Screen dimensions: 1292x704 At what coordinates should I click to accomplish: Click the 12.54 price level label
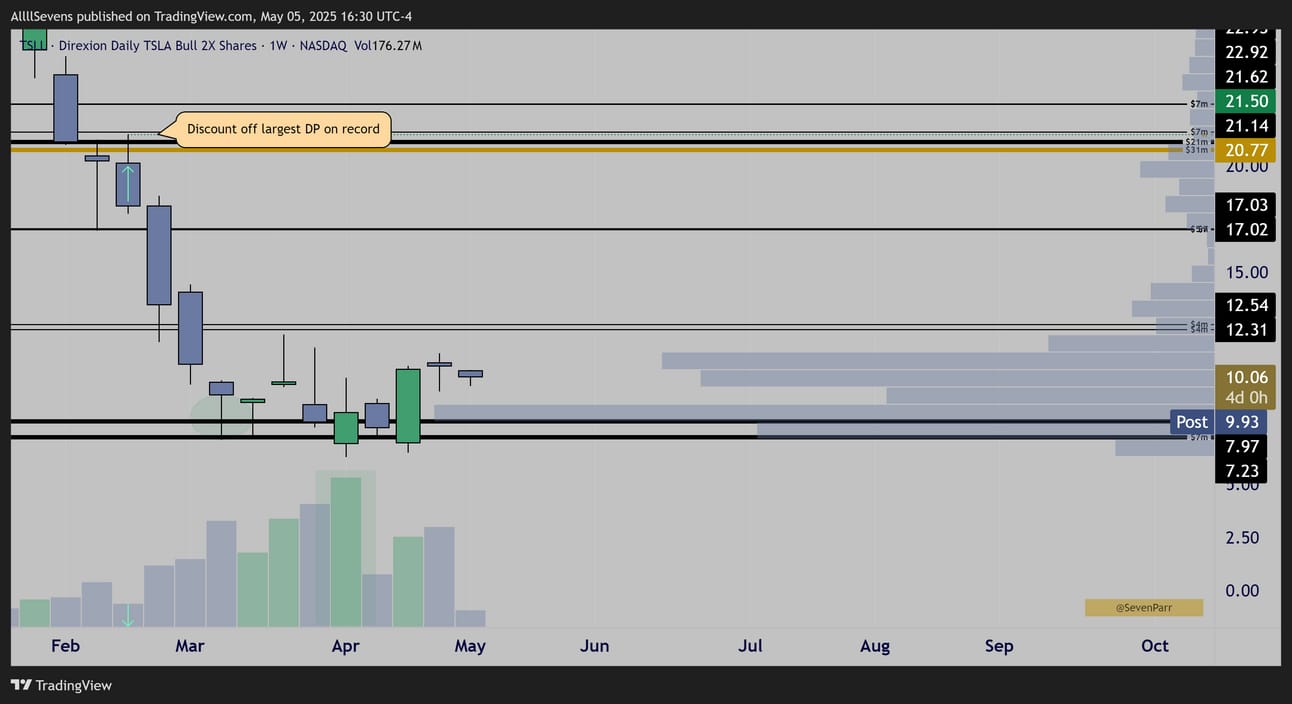coord(1245,305)
